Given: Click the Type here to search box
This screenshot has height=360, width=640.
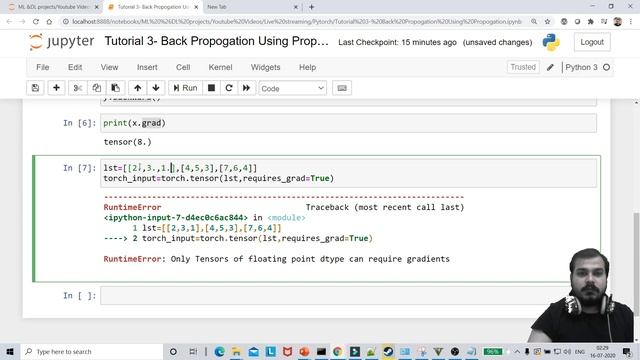Looking at the screenshot, I should [91, 351].
